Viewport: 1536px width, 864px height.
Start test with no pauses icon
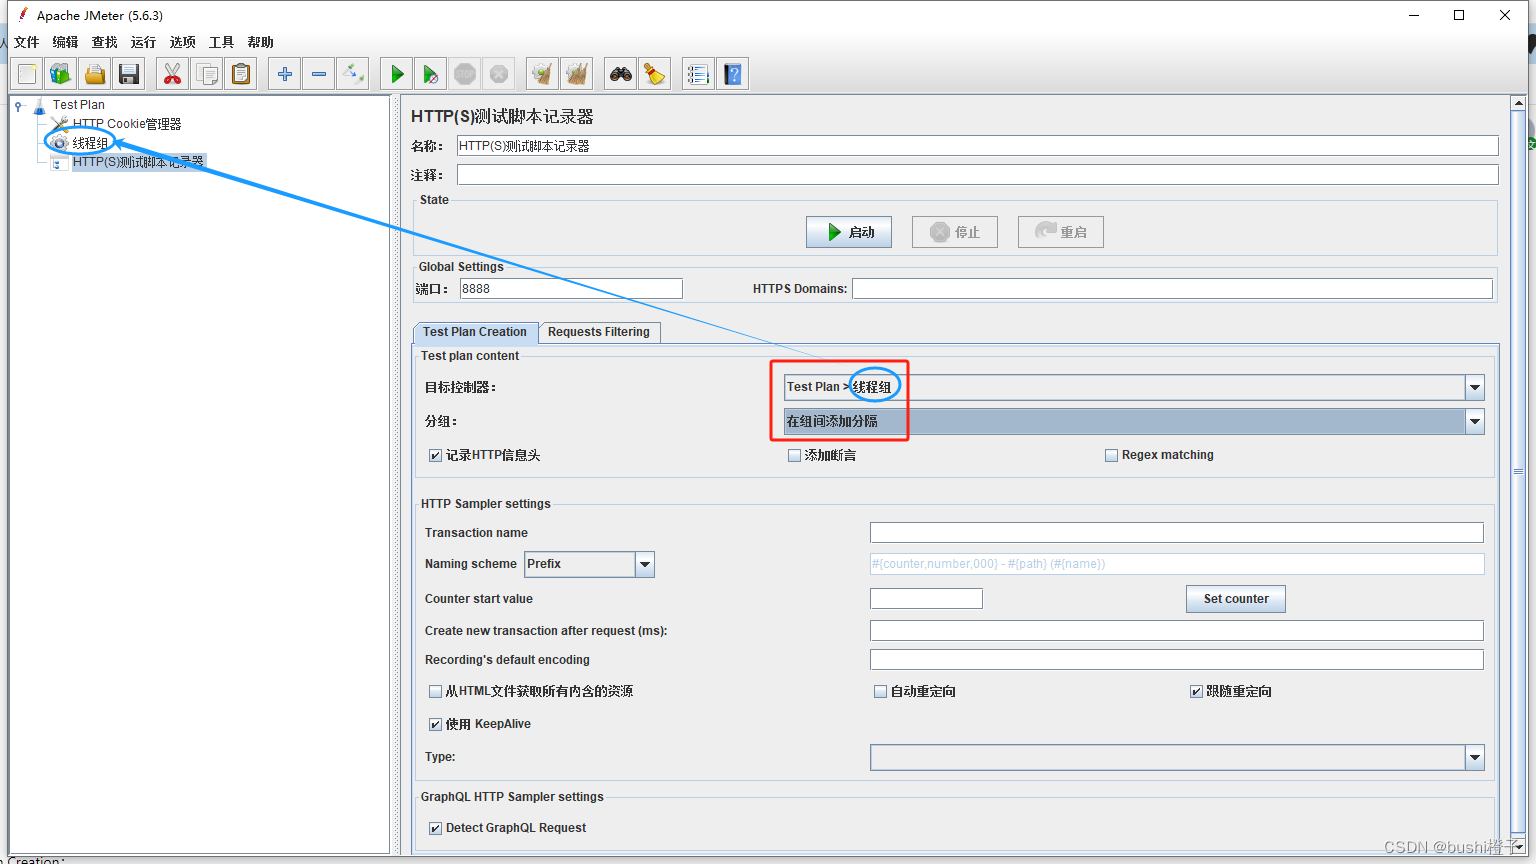[x=431, y=74]
